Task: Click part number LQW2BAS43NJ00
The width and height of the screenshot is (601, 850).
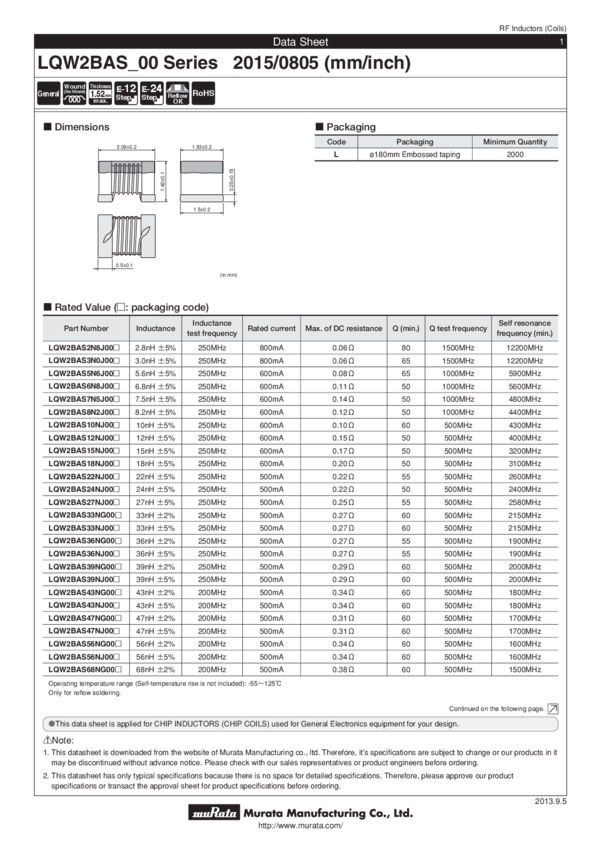Action: pos(84,606)
